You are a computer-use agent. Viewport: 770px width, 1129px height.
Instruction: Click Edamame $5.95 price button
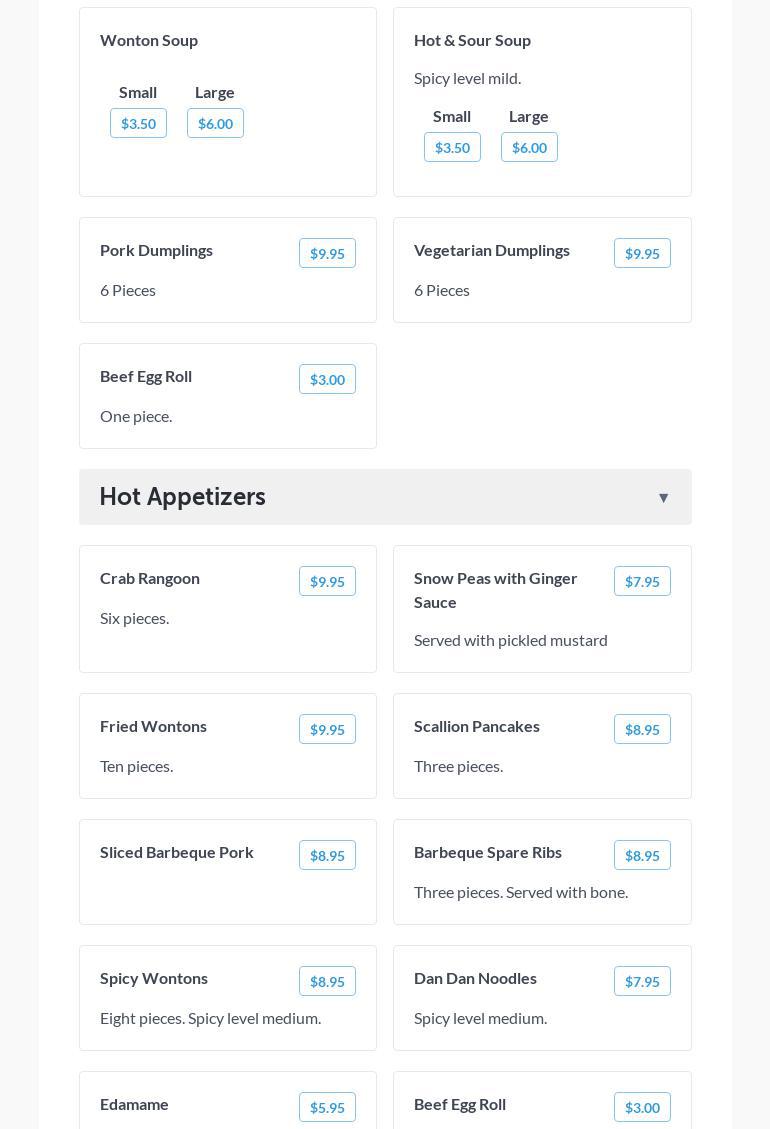[x=327, y=1108]
